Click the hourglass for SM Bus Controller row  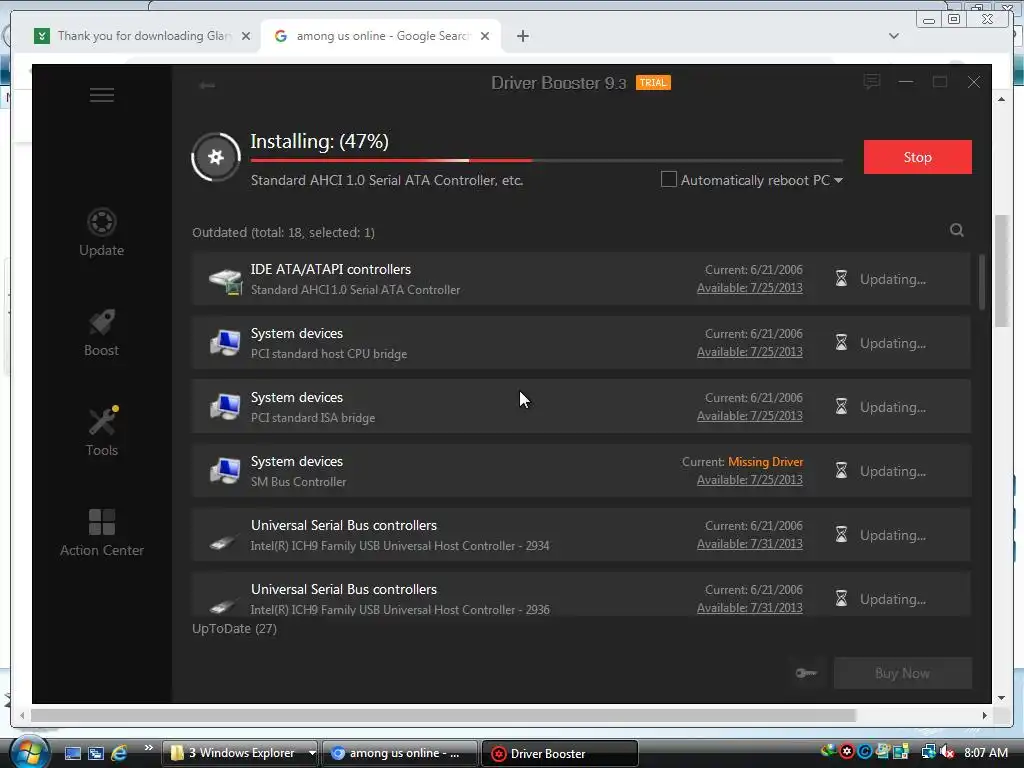click(841, 471)
